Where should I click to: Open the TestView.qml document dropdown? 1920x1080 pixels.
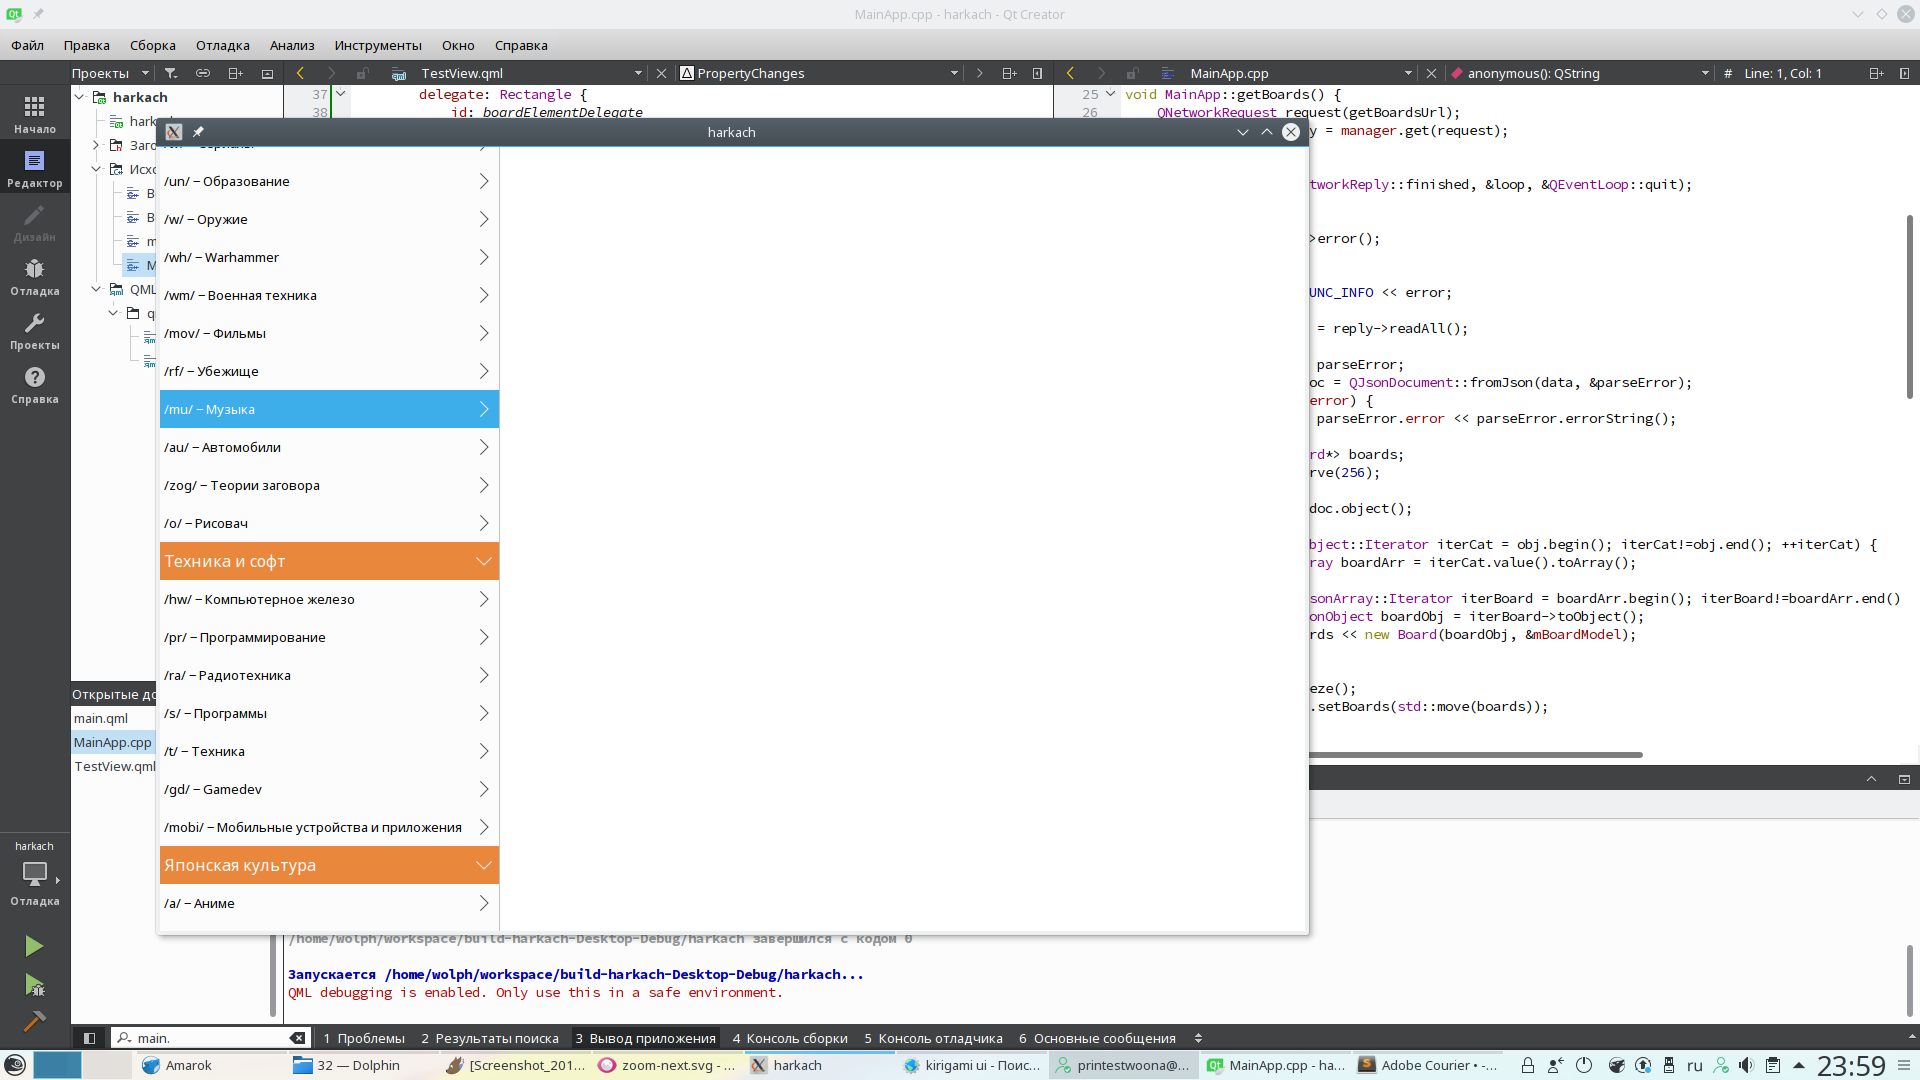pos(531,73)
